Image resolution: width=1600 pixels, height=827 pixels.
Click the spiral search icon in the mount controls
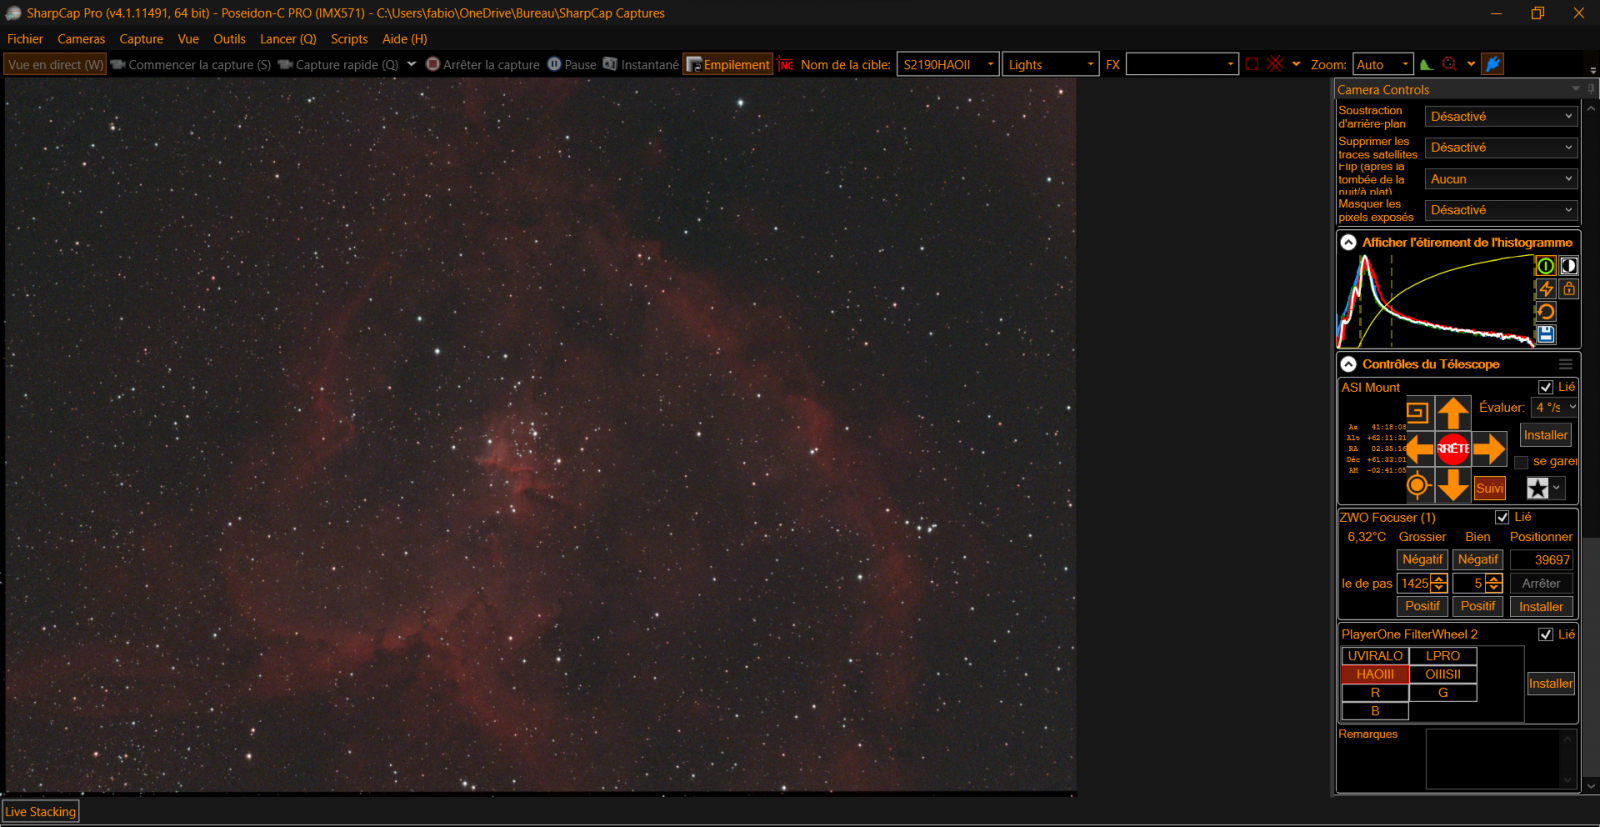point(1417,412)
